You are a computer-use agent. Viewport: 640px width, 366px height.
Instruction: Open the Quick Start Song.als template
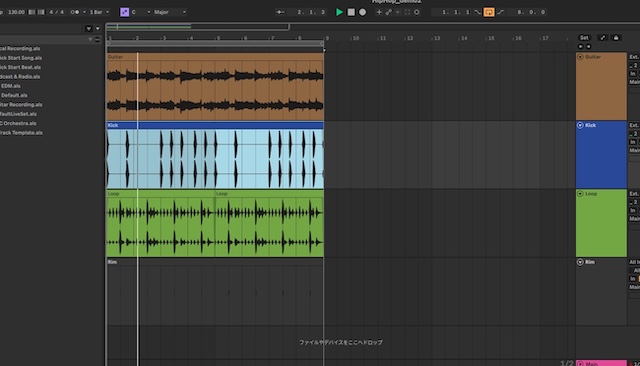tap(21, 58)
